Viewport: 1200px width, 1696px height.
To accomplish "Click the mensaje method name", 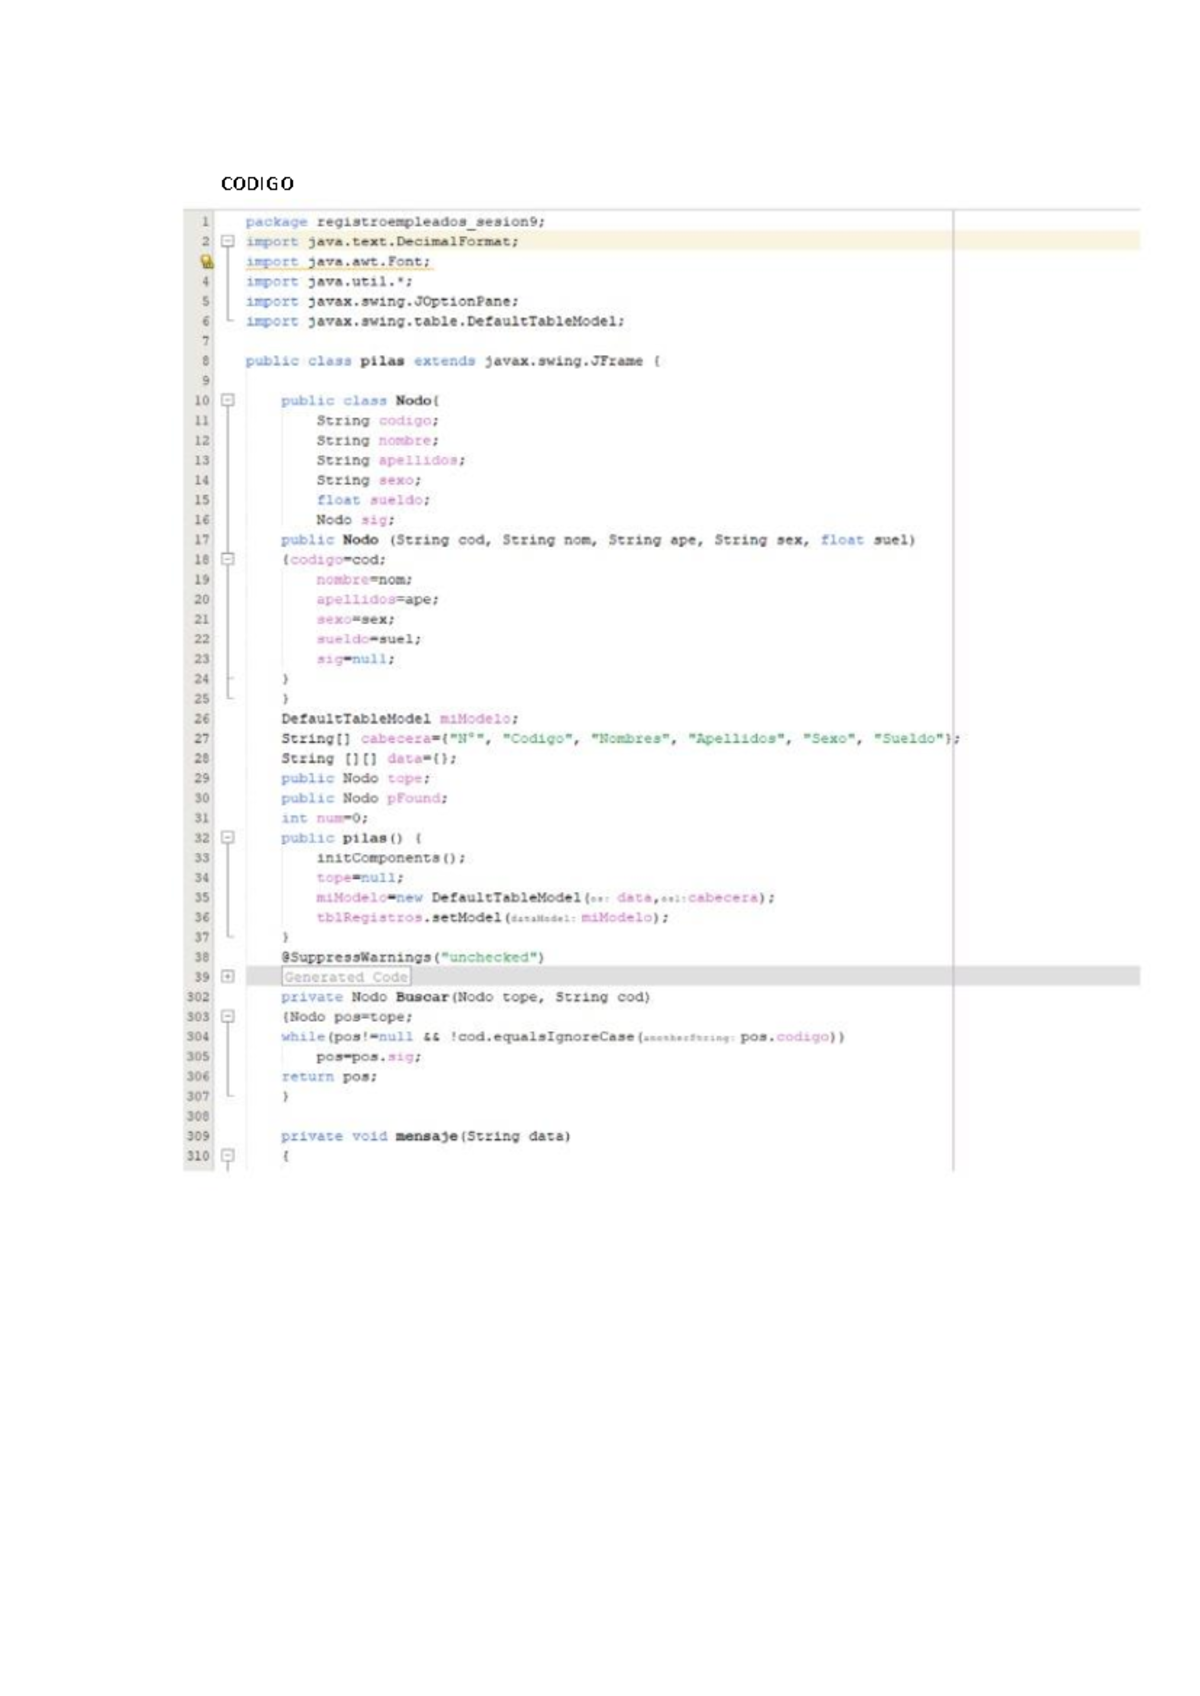I will click(x=426, y=1136).
